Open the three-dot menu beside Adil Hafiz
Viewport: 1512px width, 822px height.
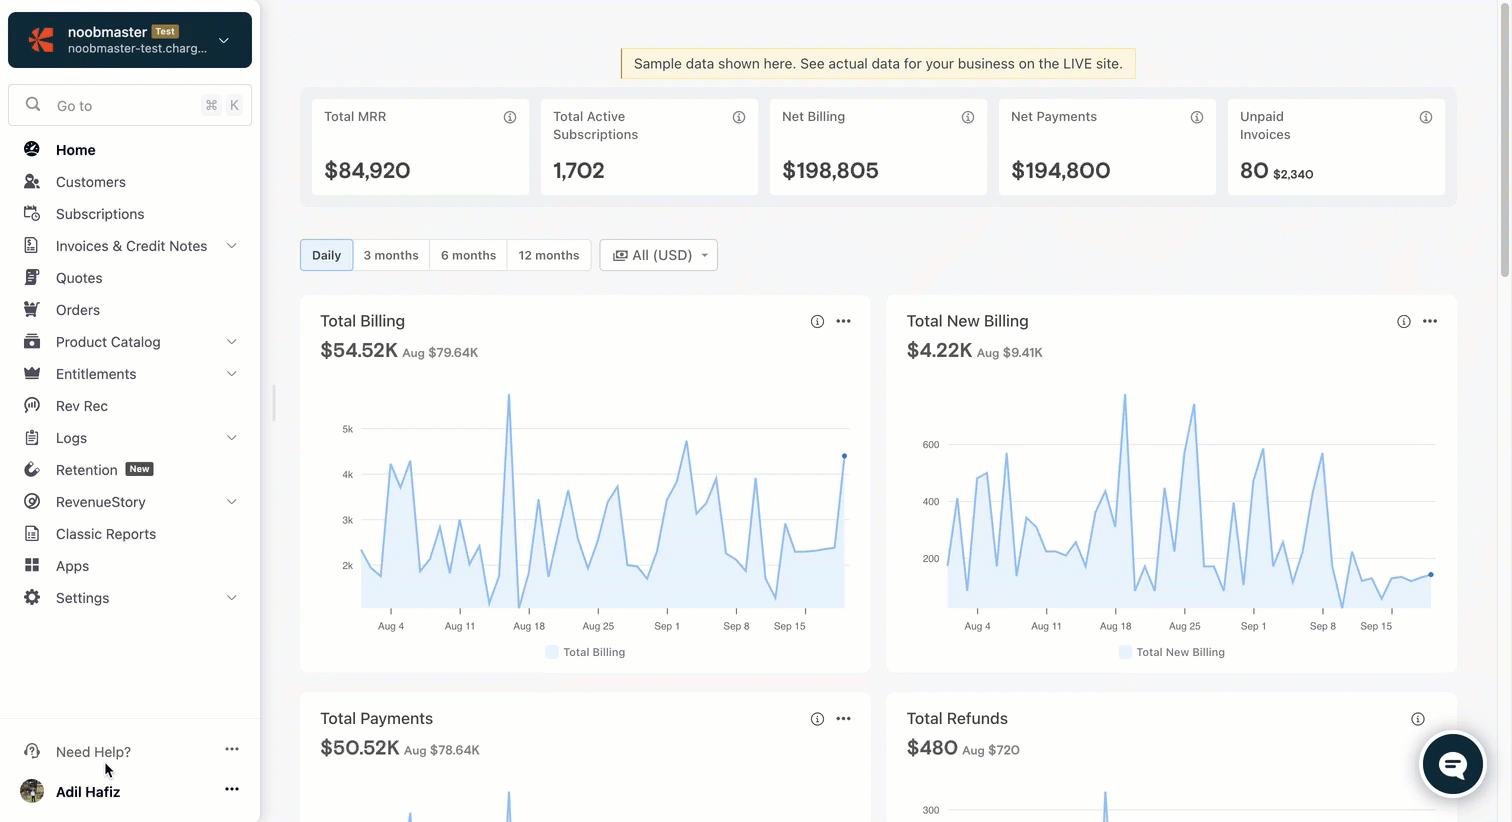[x=232, y=789]
